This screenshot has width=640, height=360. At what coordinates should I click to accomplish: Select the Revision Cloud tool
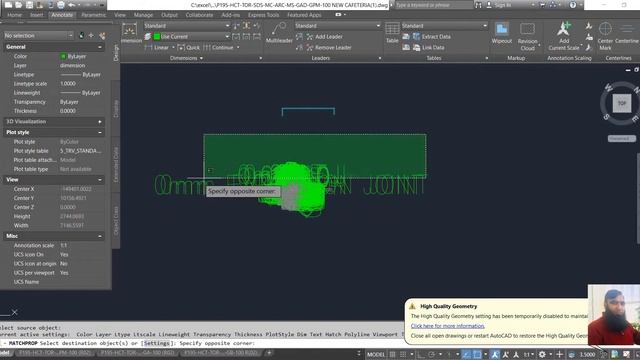pyautogui.click(x=527, y=36)
